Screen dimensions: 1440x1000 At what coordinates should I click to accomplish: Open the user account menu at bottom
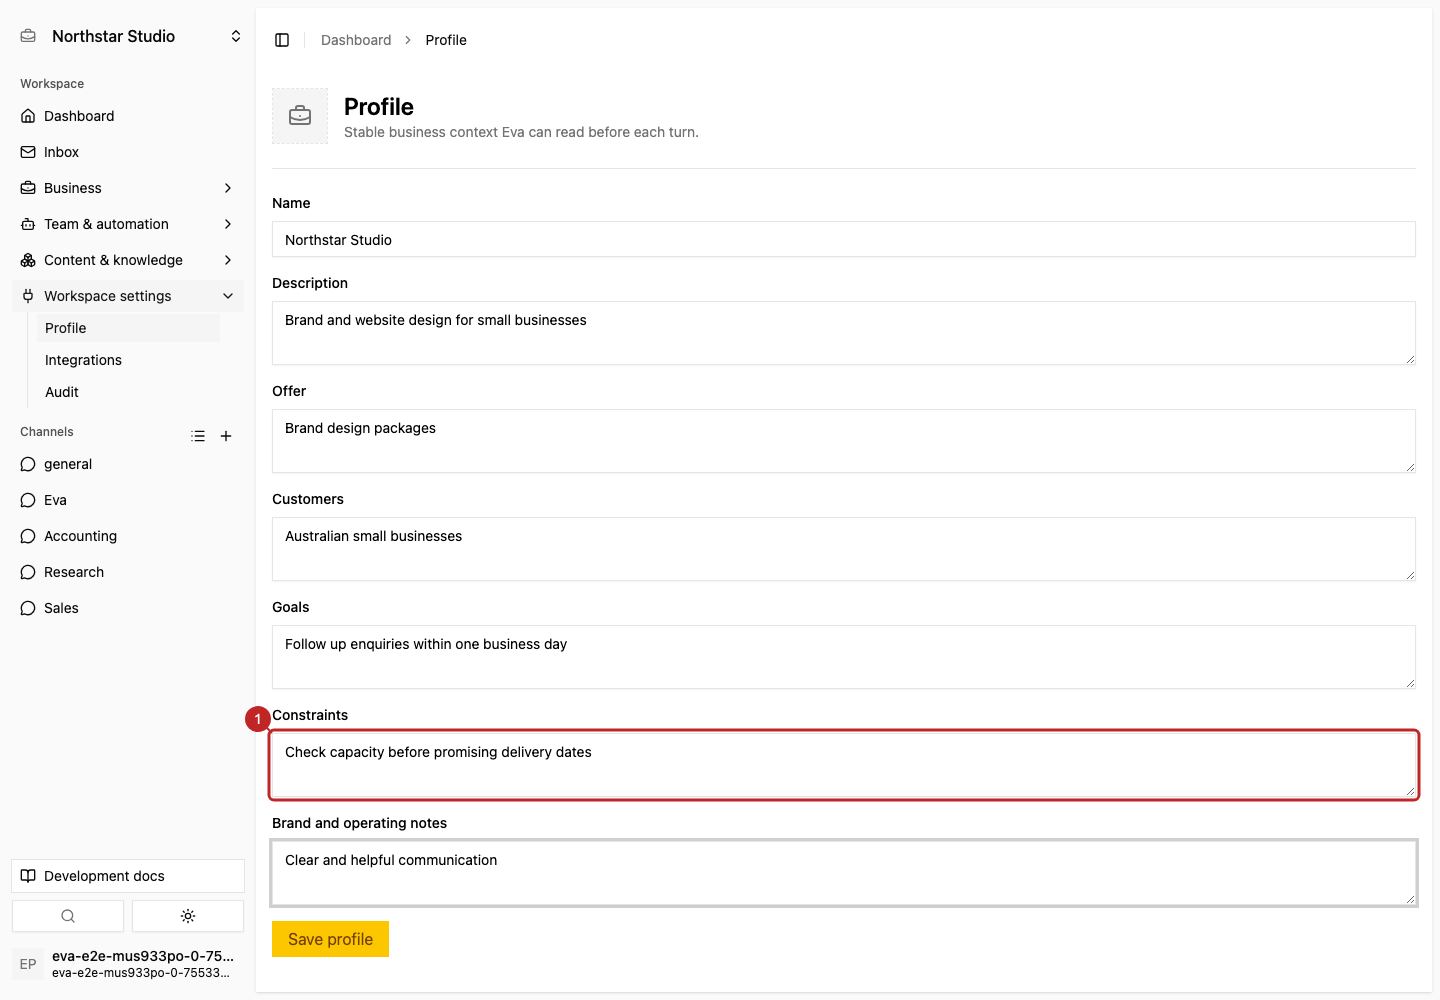point(128,964)
